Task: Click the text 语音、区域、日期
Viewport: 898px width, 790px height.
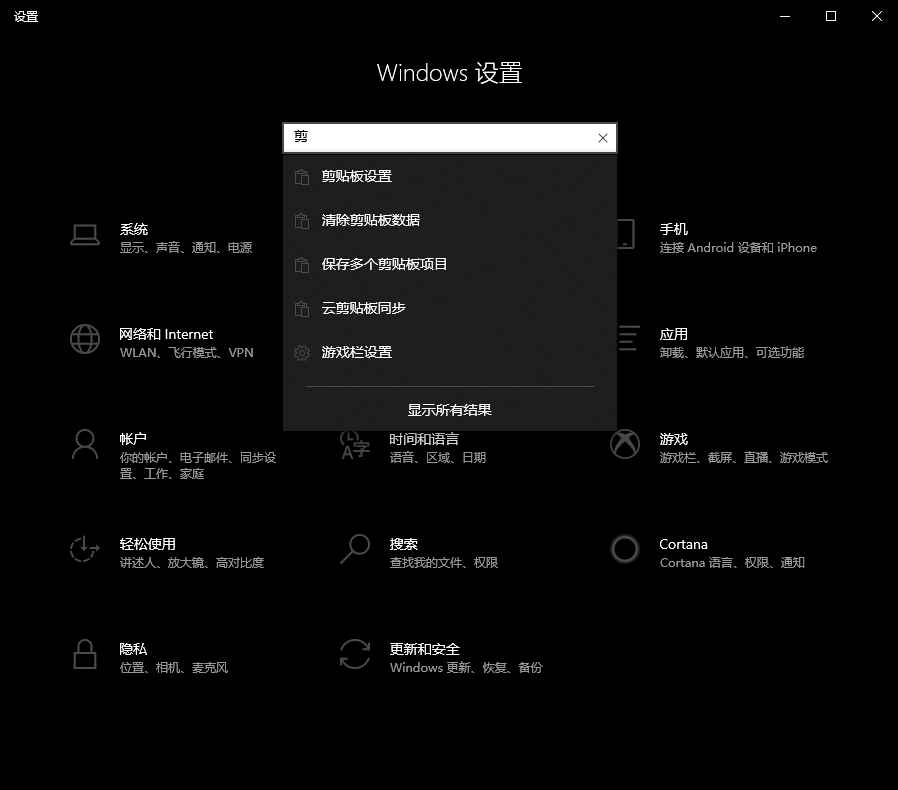Action: (x=438, y=457)
